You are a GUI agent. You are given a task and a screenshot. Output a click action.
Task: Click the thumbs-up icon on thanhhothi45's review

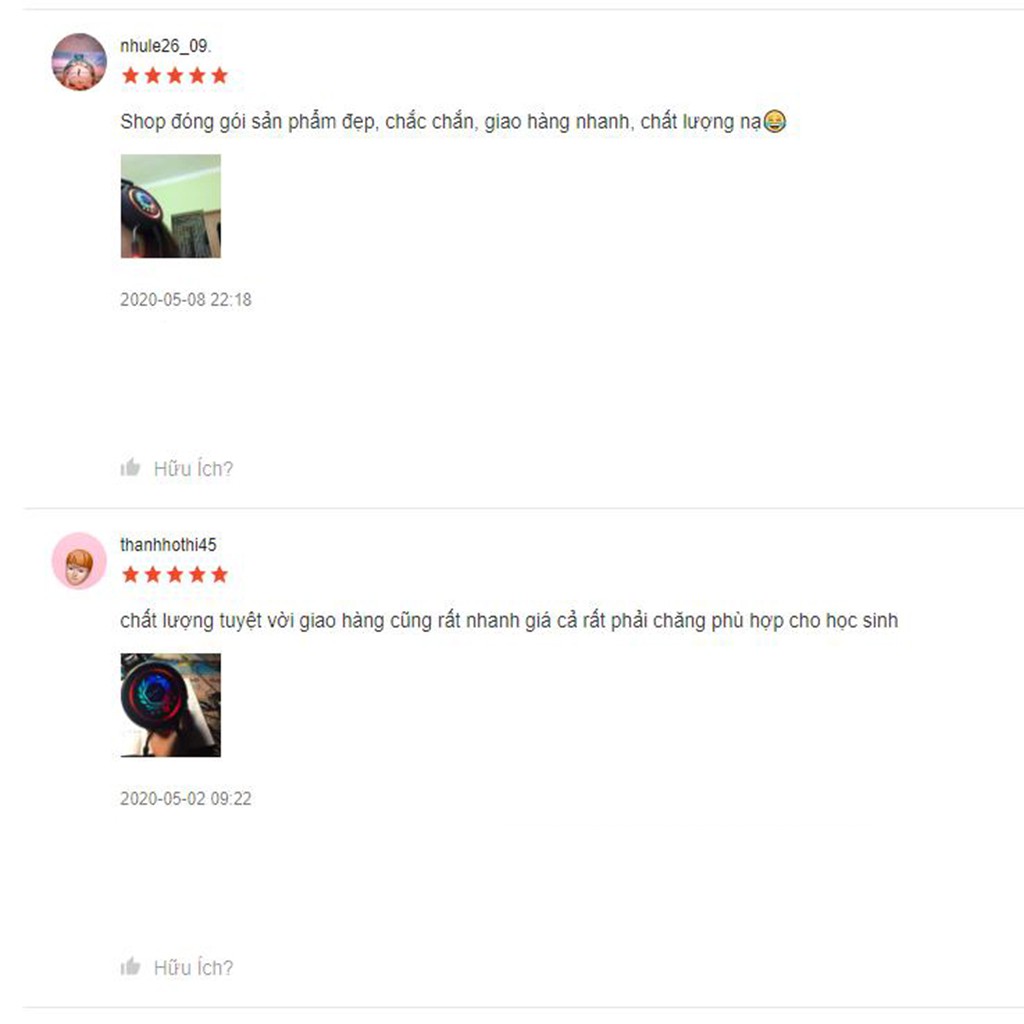click(x=131, y=966)
